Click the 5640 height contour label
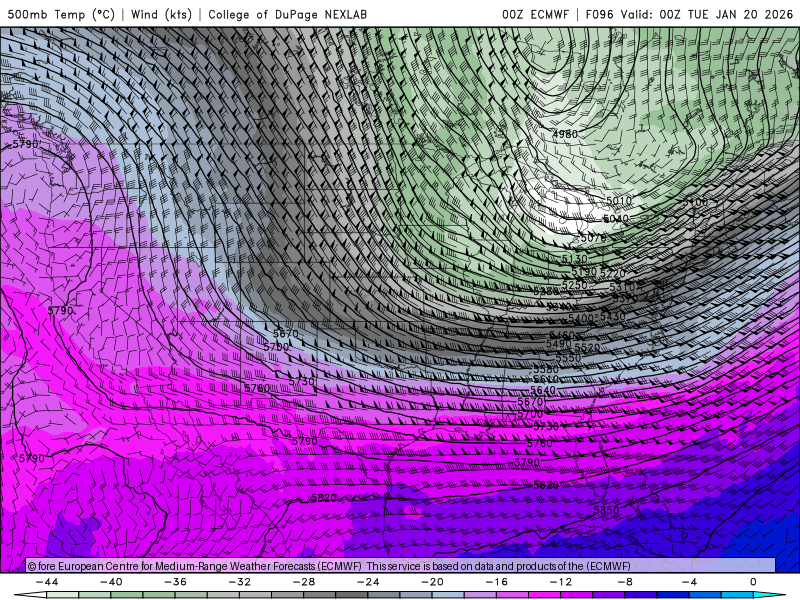 click(543, 390)
